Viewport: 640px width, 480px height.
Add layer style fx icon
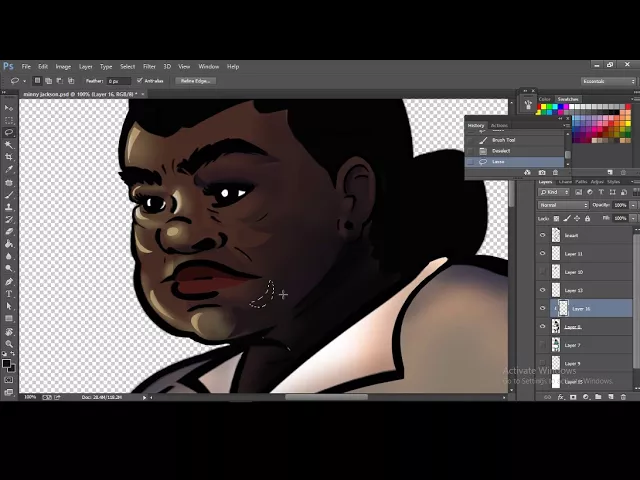coord(560,397)
